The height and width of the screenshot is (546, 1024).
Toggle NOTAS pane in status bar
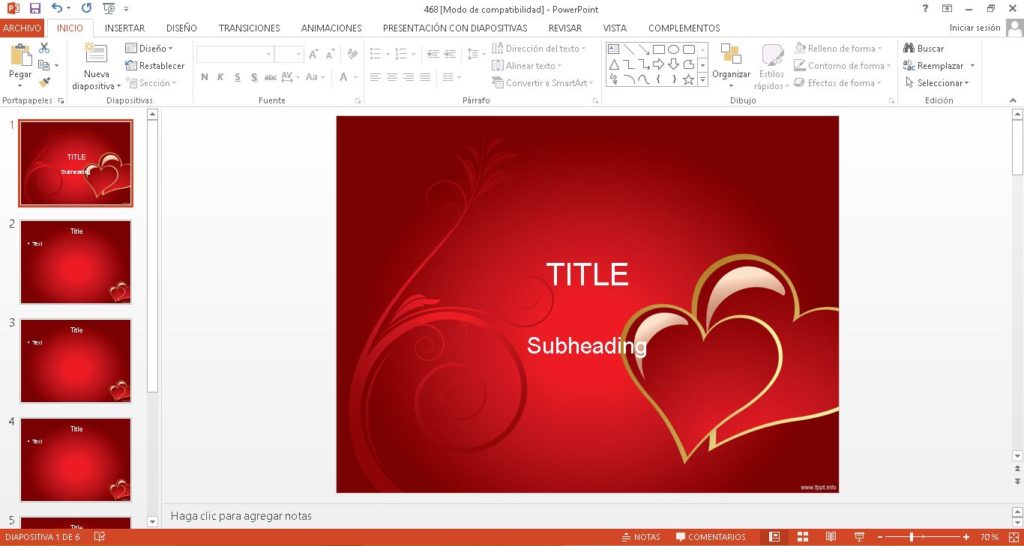point(641,537)
